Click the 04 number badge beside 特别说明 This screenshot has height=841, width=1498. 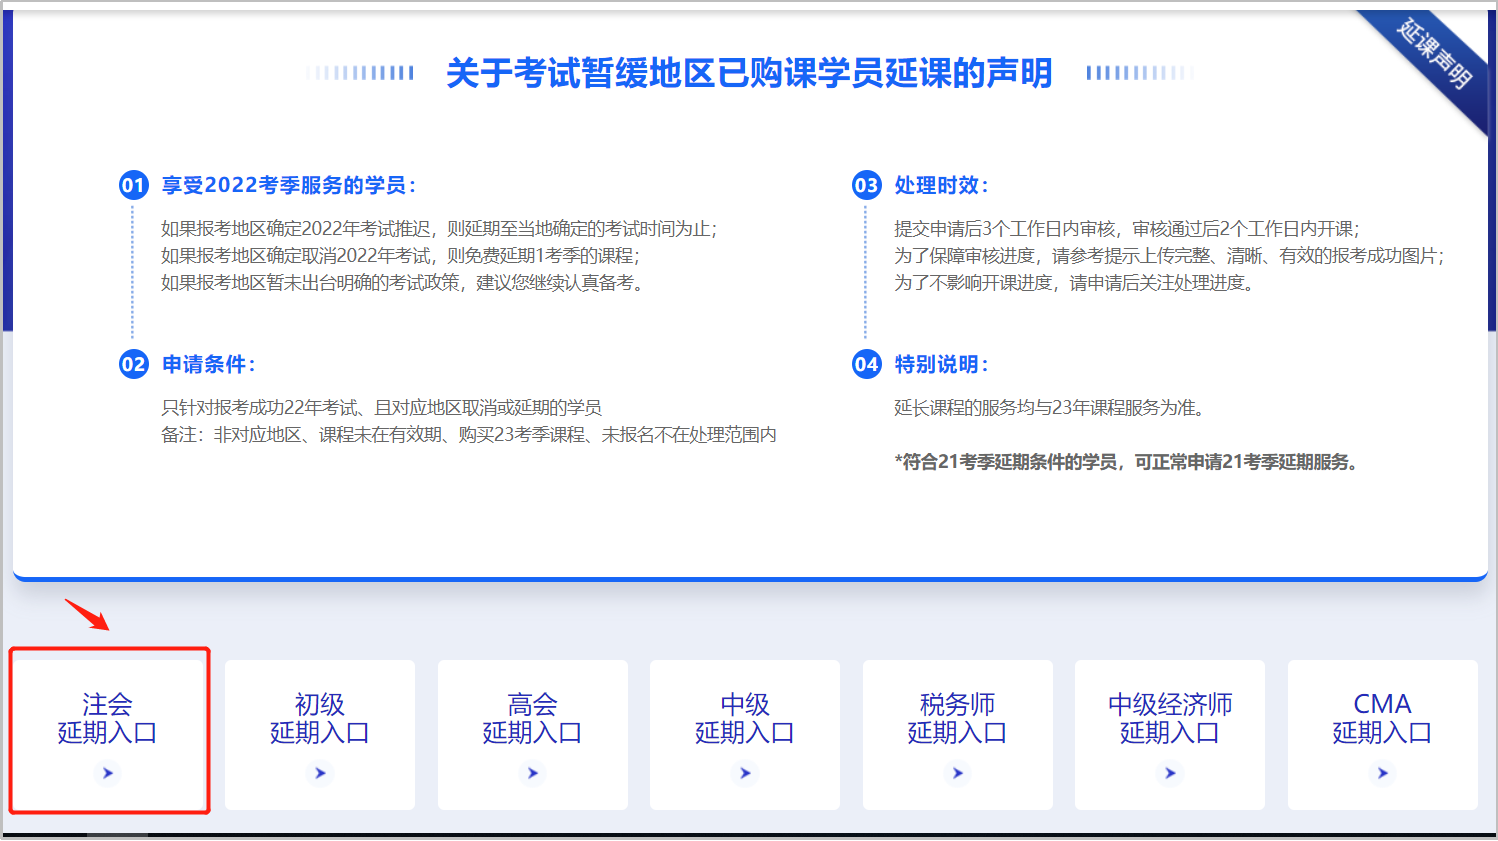click(866, 364)
